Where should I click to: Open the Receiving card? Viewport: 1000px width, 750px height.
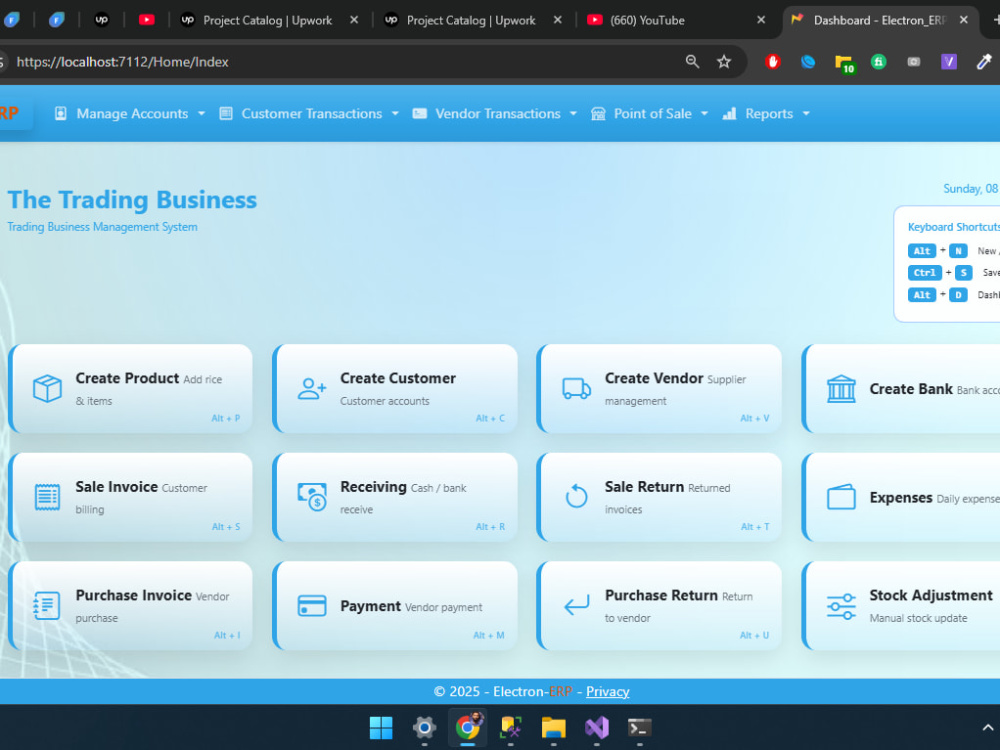tap(395, 497)
